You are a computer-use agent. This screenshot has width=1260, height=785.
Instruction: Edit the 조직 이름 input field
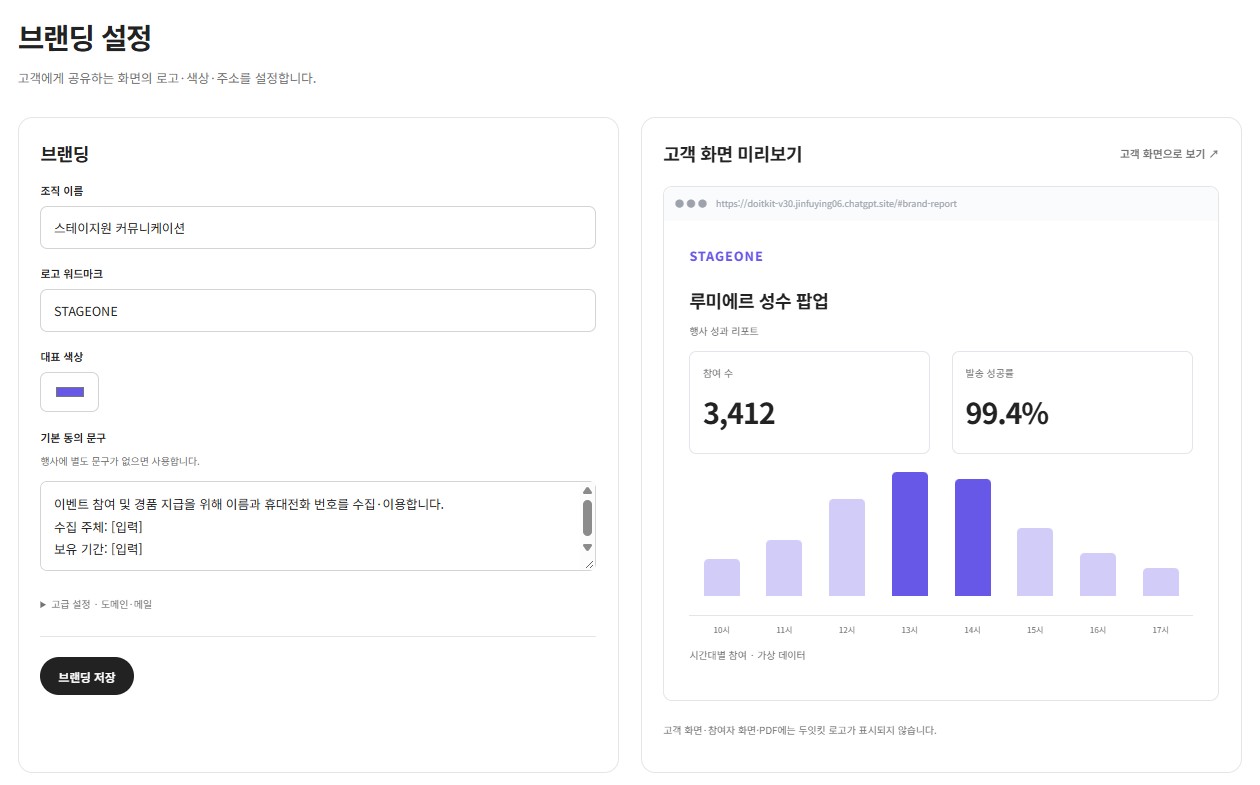pos(318,227)
